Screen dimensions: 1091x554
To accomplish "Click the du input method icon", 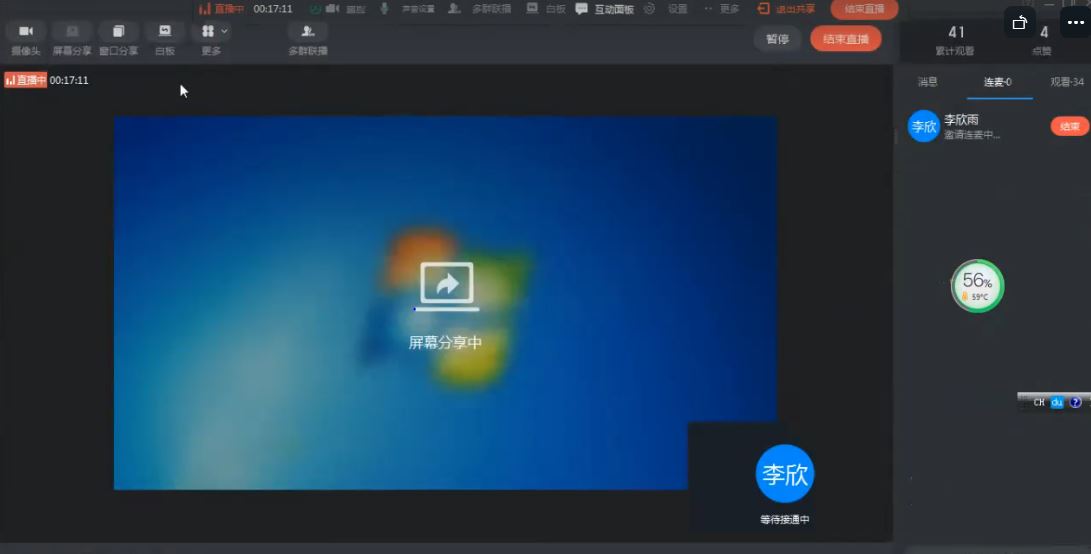I will click(1057, 402).
